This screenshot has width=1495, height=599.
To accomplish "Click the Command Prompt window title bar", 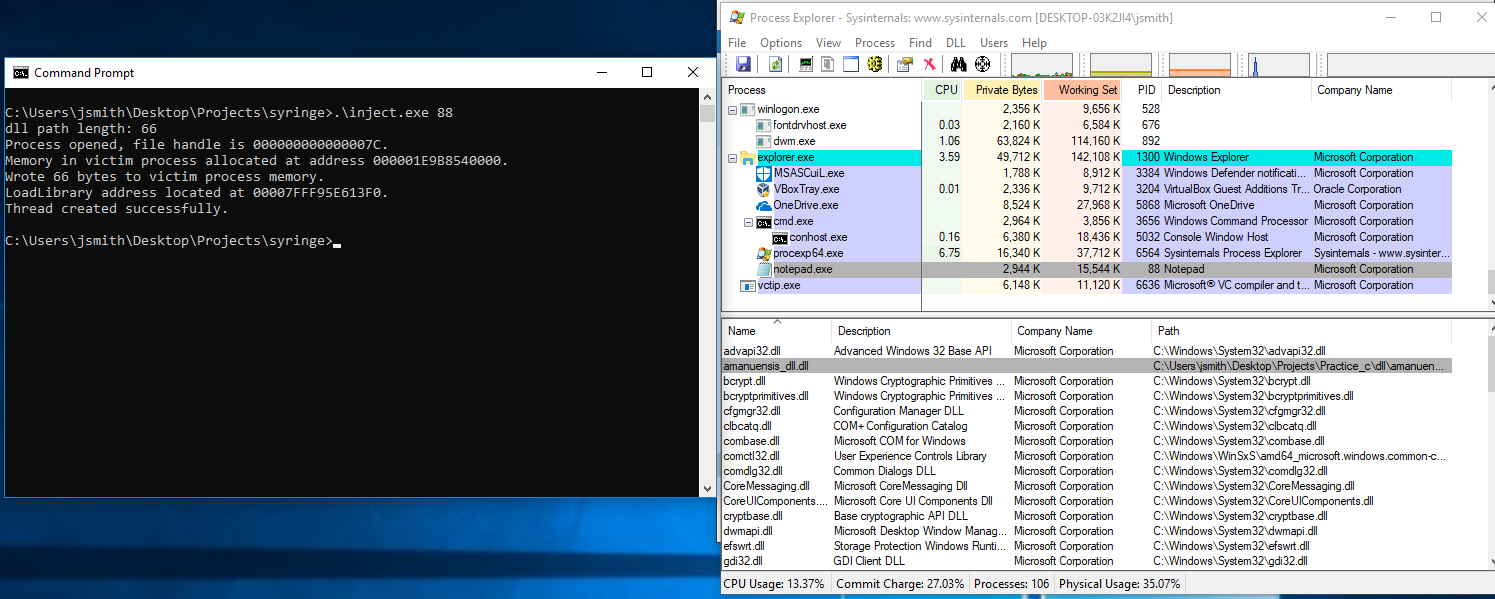I will [300, 72].
